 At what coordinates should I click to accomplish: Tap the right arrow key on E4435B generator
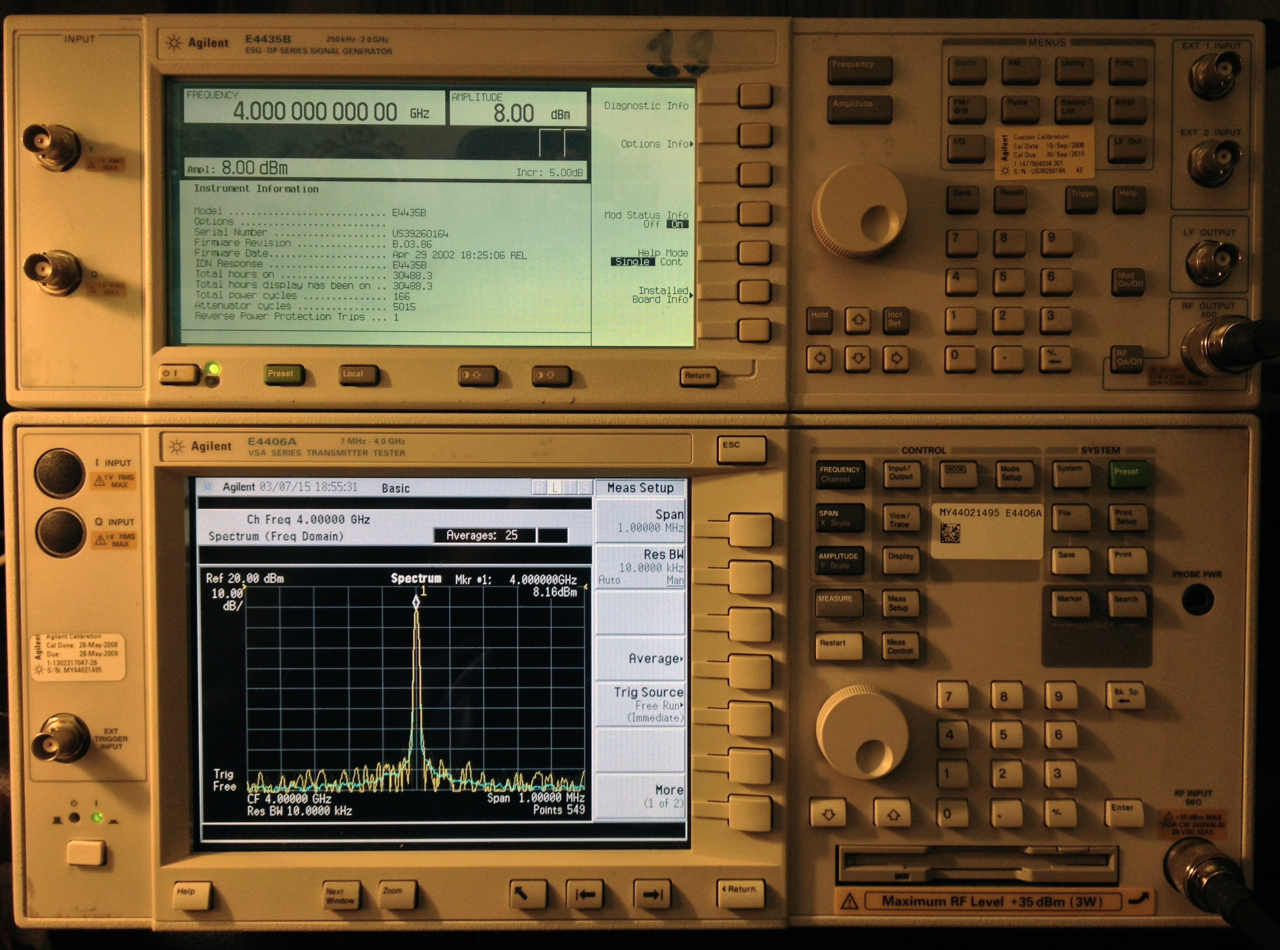[895, 357]
